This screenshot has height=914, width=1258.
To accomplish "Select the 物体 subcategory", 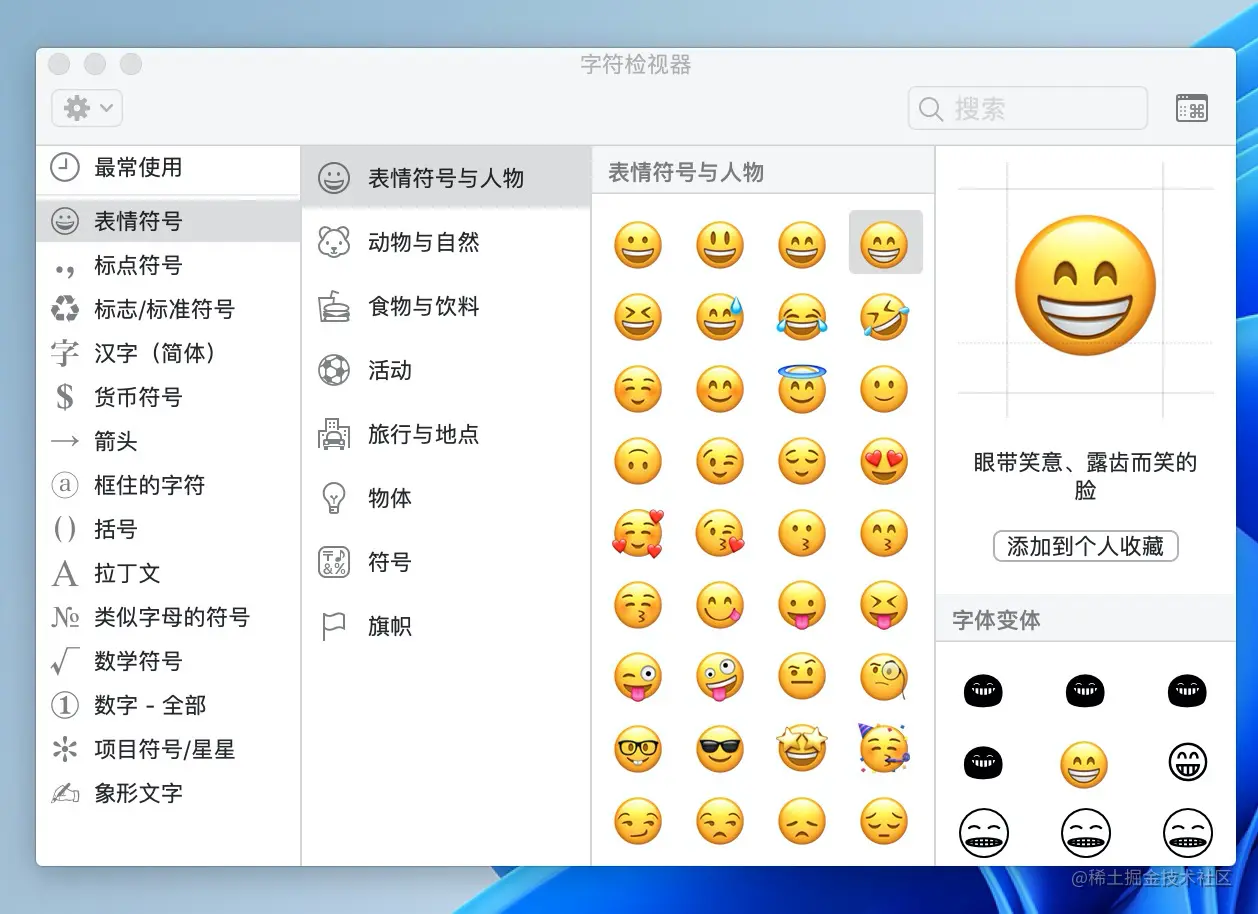I will pos(446,498).
